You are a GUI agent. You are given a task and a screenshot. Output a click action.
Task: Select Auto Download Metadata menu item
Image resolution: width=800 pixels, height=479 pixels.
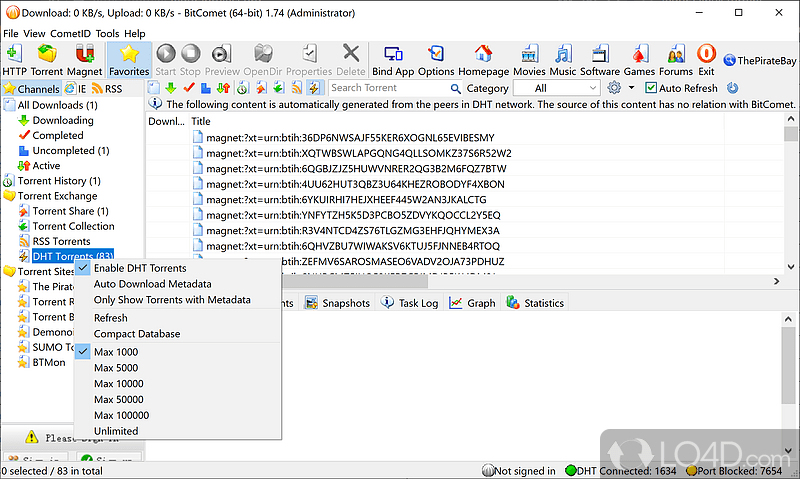[178, 284]
